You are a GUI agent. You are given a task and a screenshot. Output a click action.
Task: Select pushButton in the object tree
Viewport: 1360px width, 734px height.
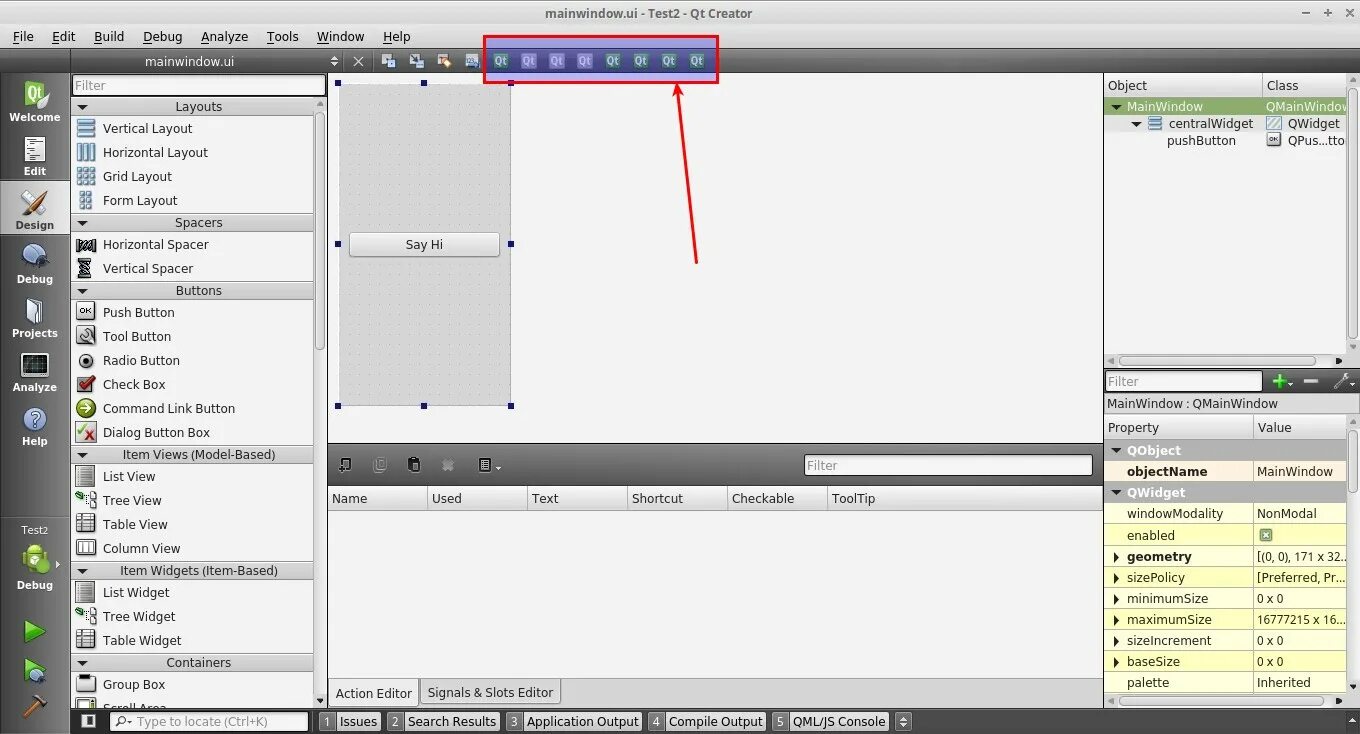point(1201,141)
